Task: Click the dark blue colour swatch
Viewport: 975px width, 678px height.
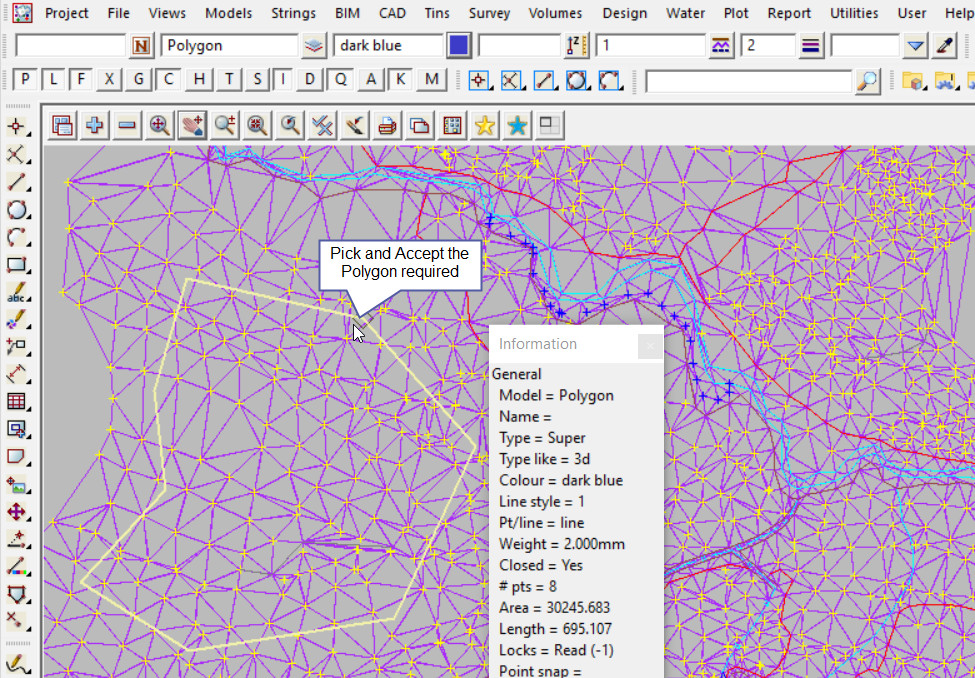Action: coord(459,45)
